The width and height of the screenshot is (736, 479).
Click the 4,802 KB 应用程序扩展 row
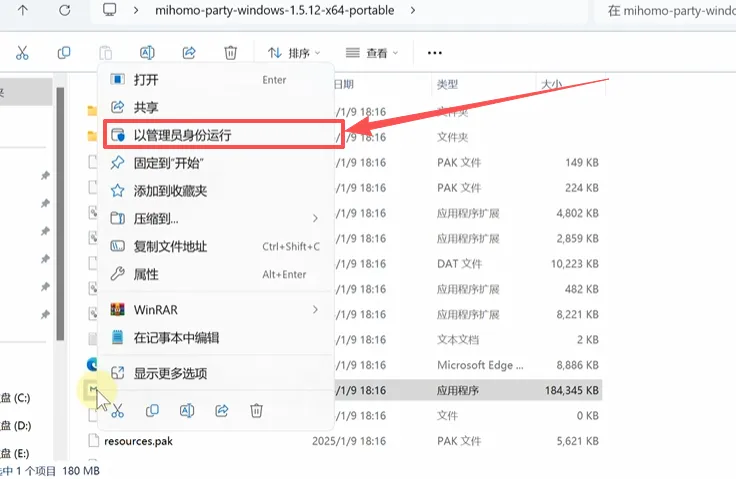coord(468,213)
